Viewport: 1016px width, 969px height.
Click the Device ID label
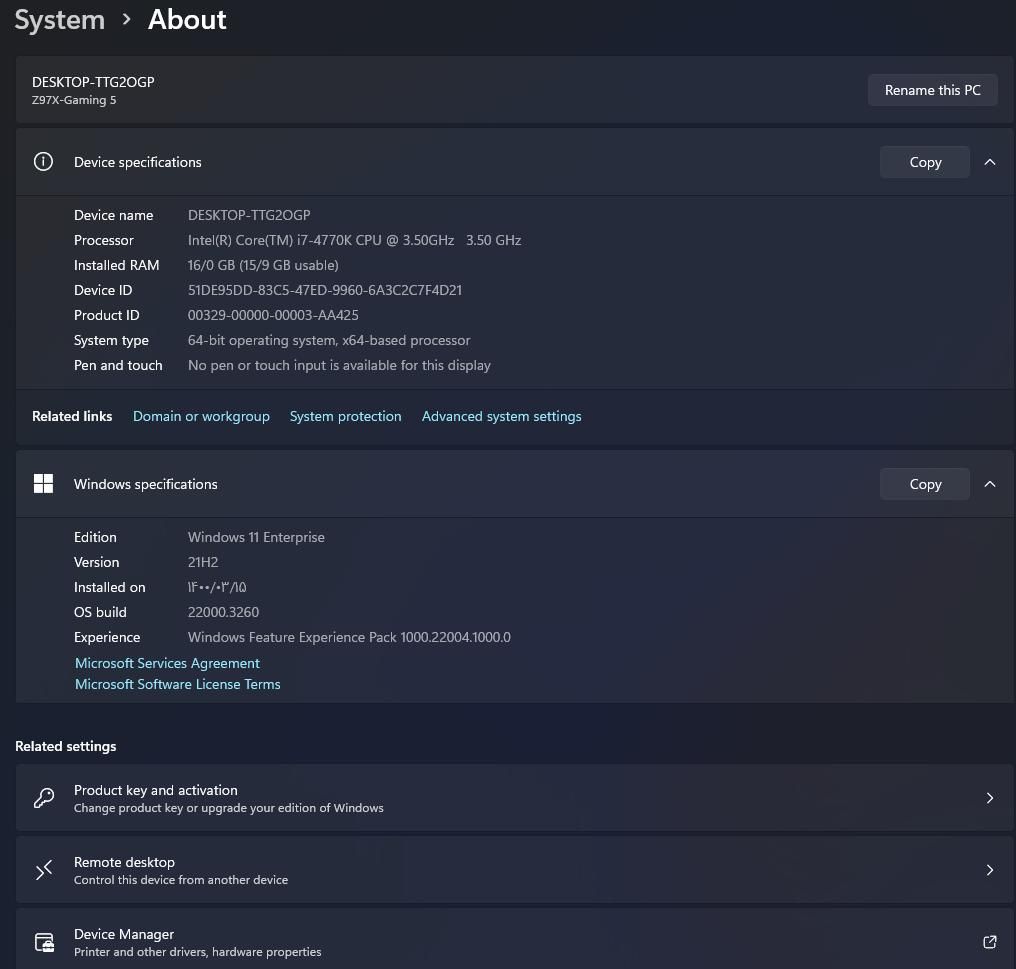tap(103, 290)
